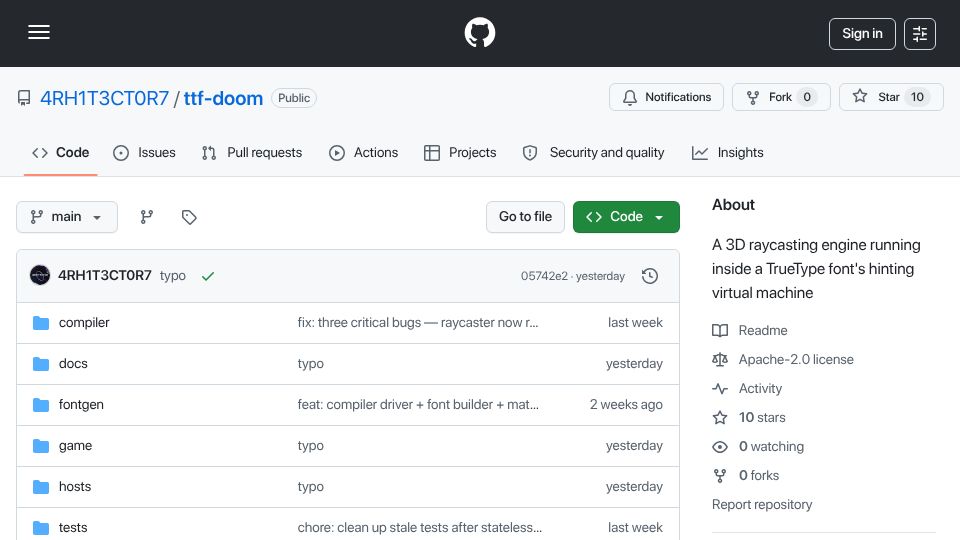The image size is (960, 540).
Task: Open the ttf-doom repository link
Action: [223, 98]
